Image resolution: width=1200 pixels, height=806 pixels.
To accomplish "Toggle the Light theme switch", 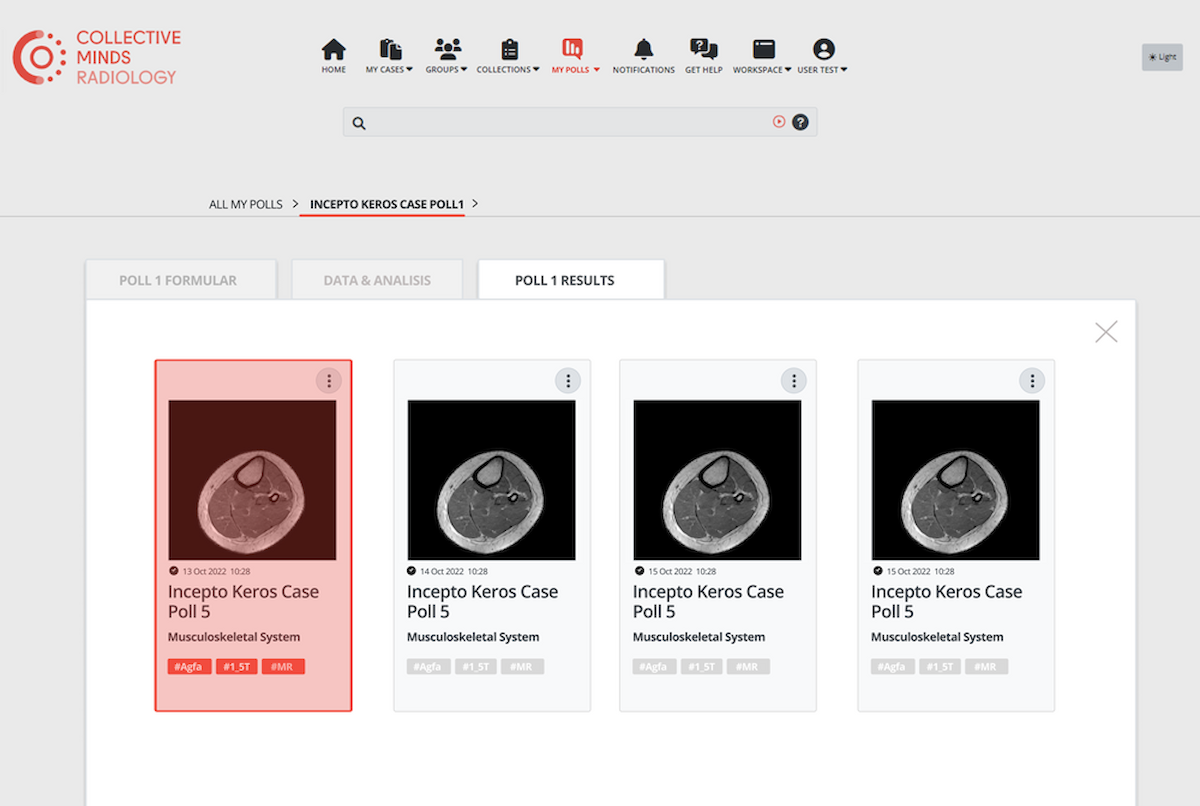I will coord(1162,57).
